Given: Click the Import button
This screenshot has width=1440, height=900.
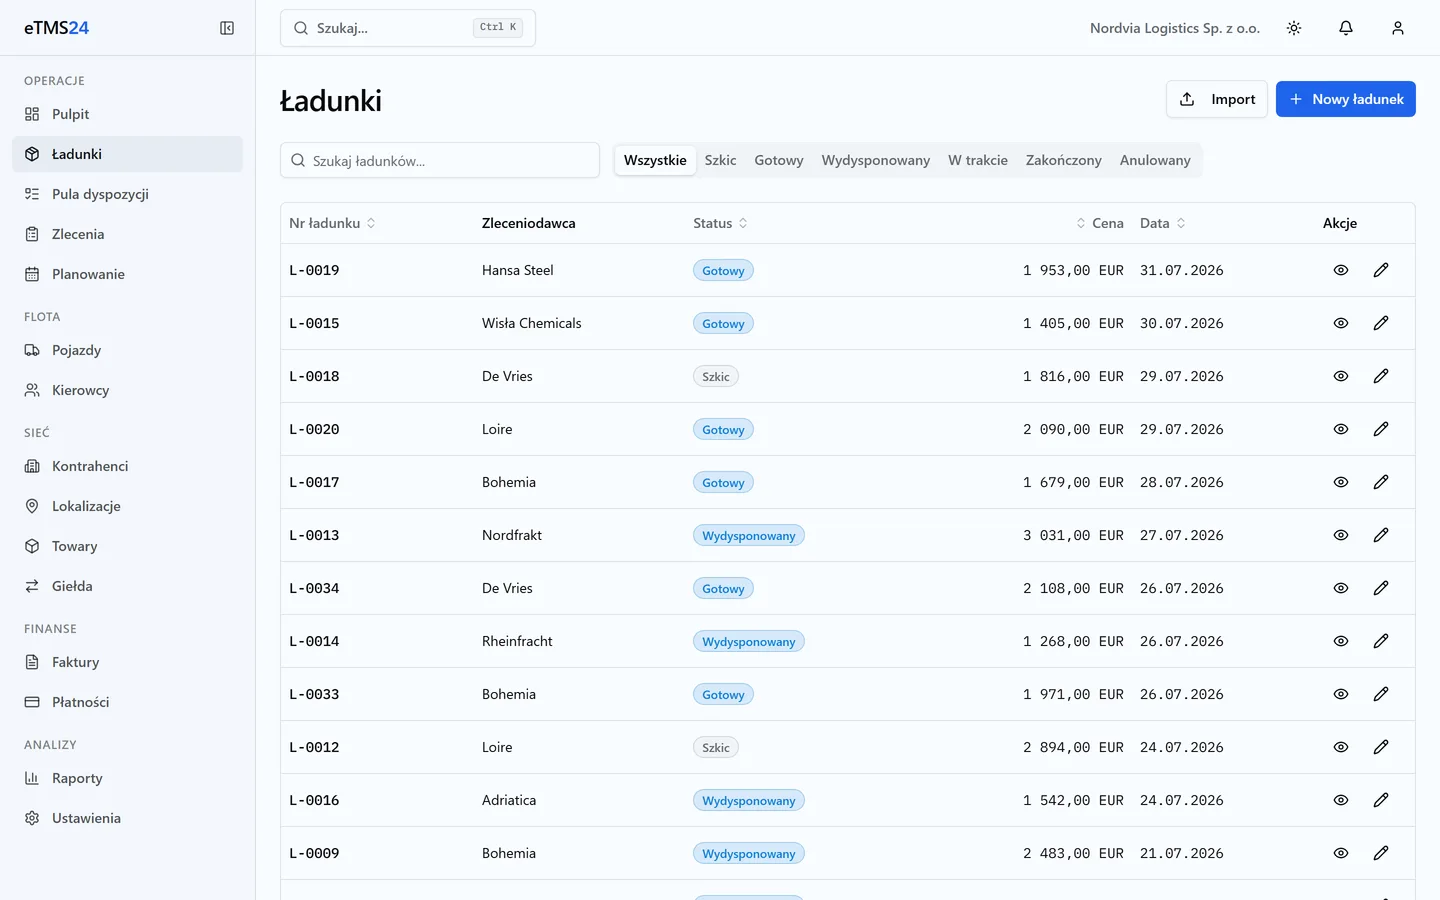Looking at the screenshot, I should point(1217,99).
